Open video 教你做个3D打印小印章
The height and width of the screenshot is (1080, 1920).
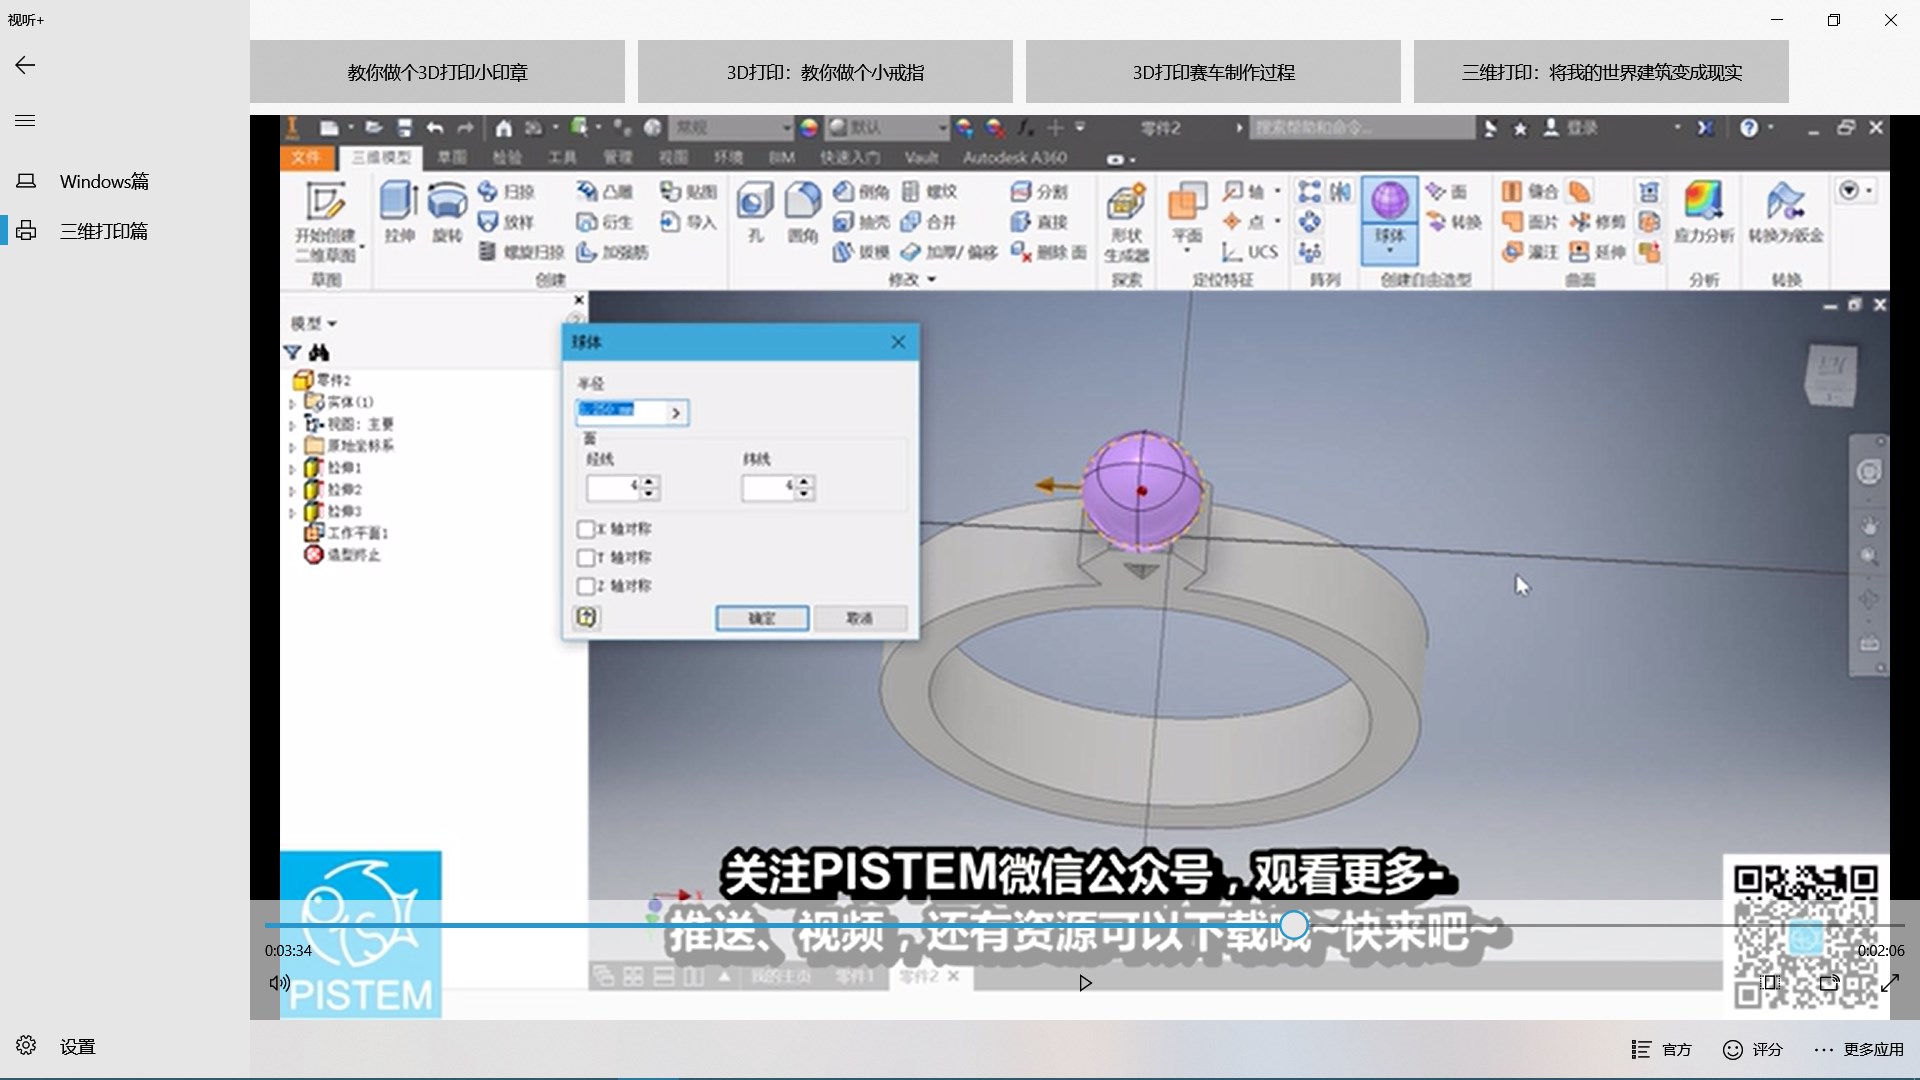[x=437, y=72]
